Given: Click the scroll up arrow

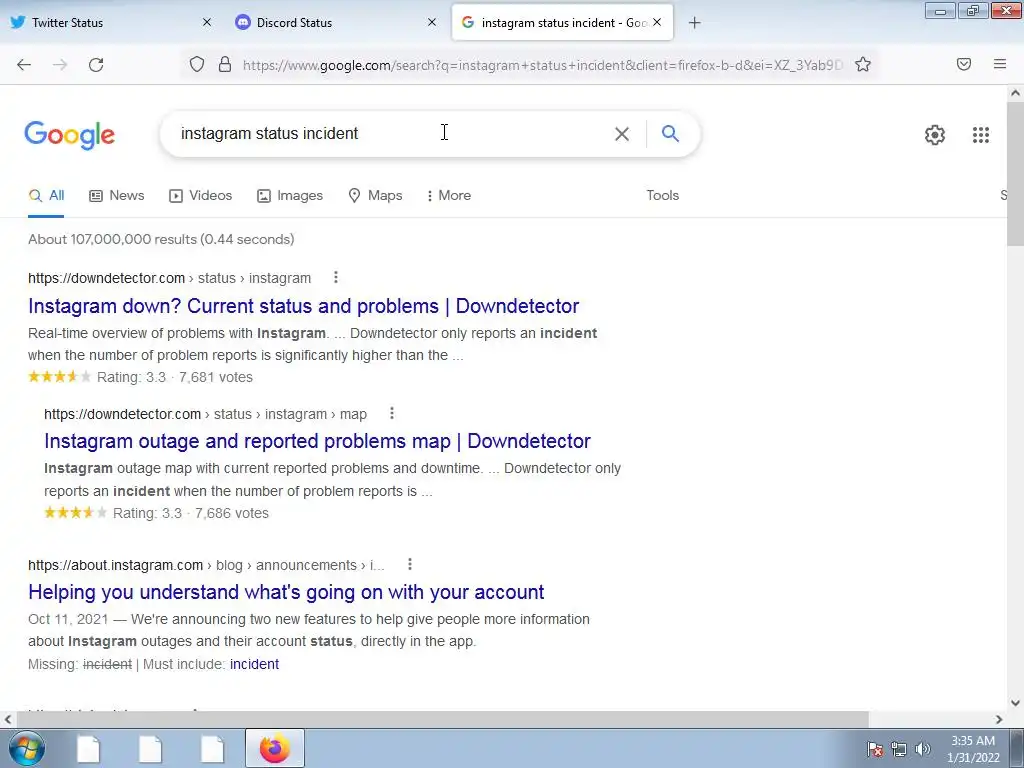Looking at the screenshot, I should [x=1015, y=93].
